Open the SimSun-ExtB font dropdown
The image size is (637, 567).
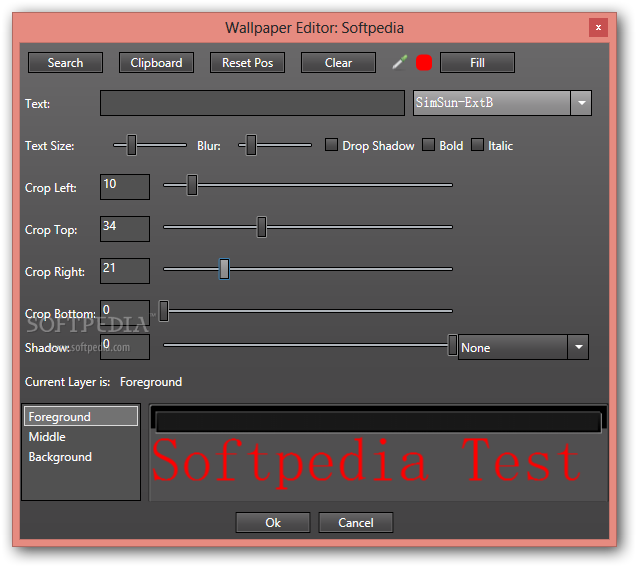502,103
